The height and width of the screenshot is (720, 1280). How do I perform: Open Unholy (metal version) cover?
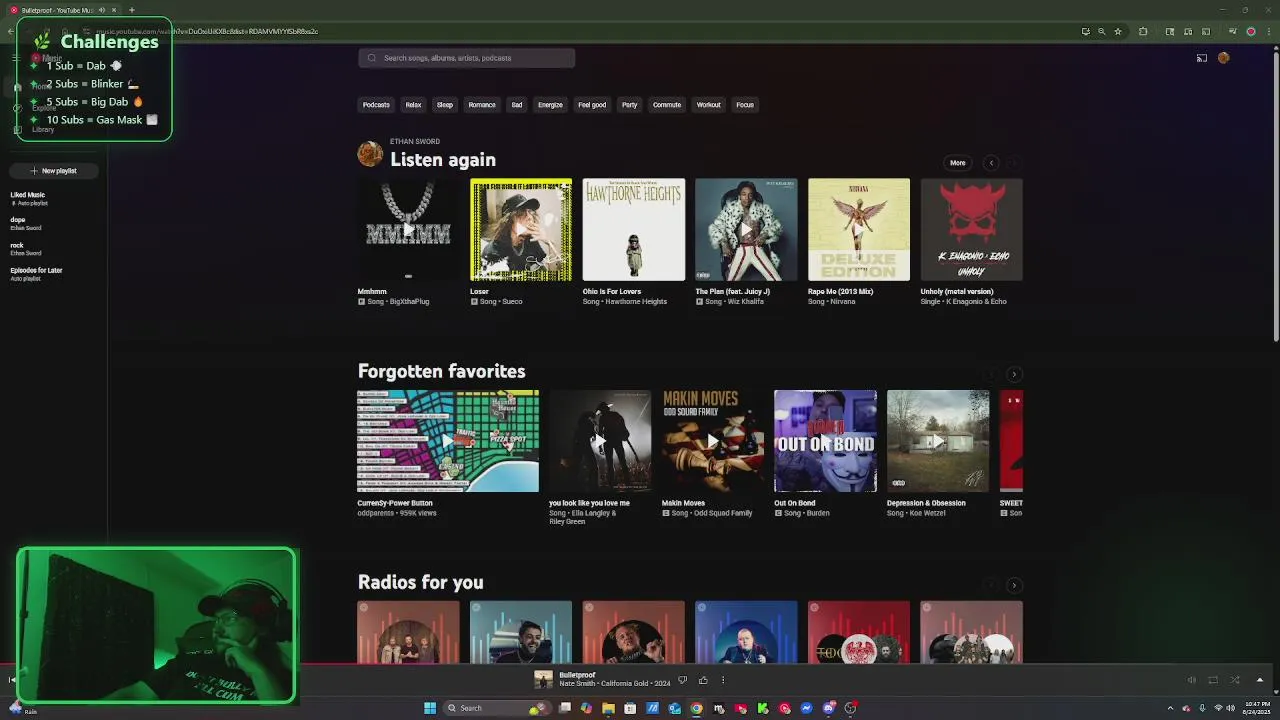pos(971,230)
